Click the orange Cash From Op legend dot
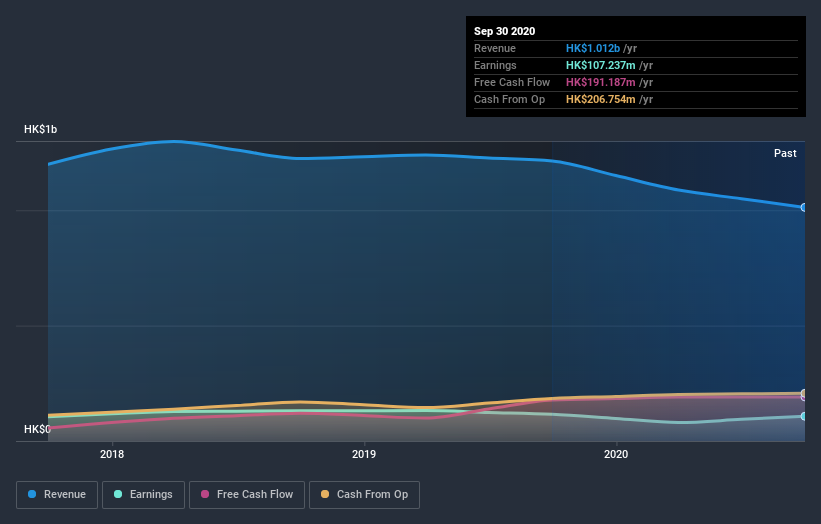 [325, 494]
